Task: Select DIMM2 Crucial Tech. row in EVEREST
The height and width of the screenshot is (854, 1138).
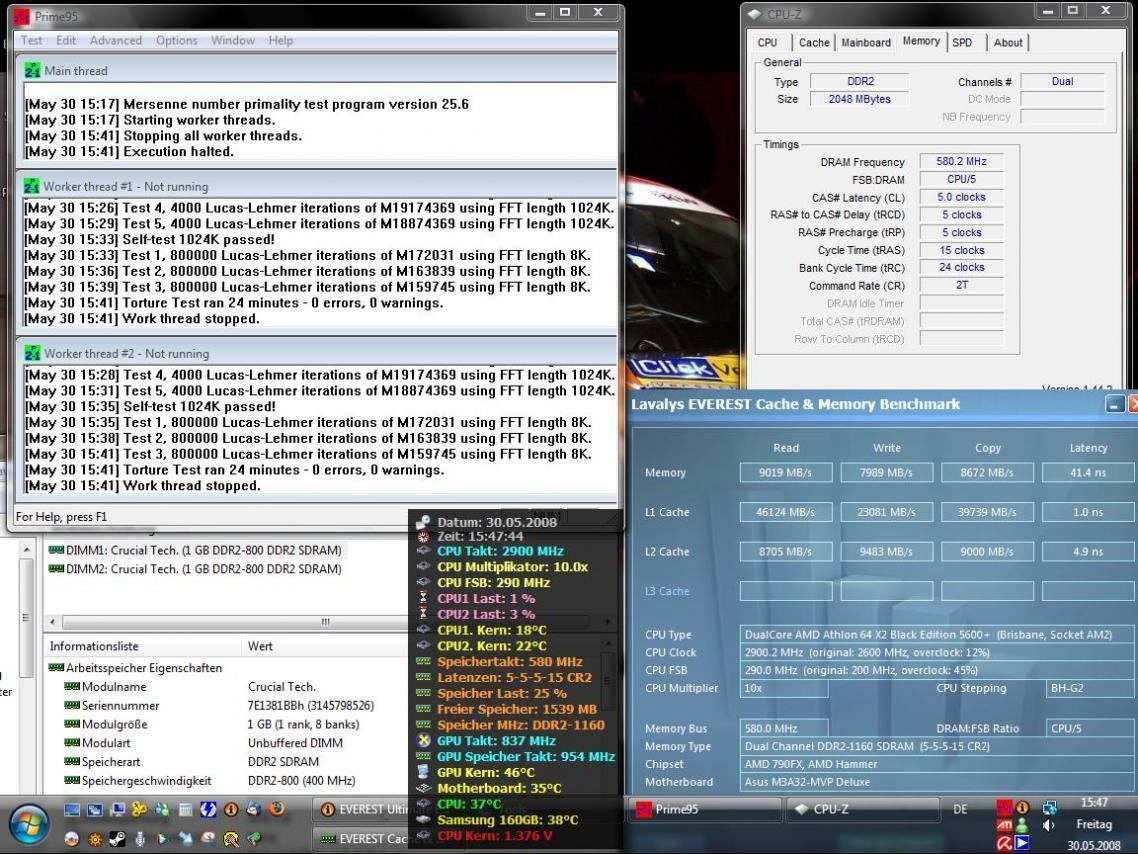Action: click(195, 569)
